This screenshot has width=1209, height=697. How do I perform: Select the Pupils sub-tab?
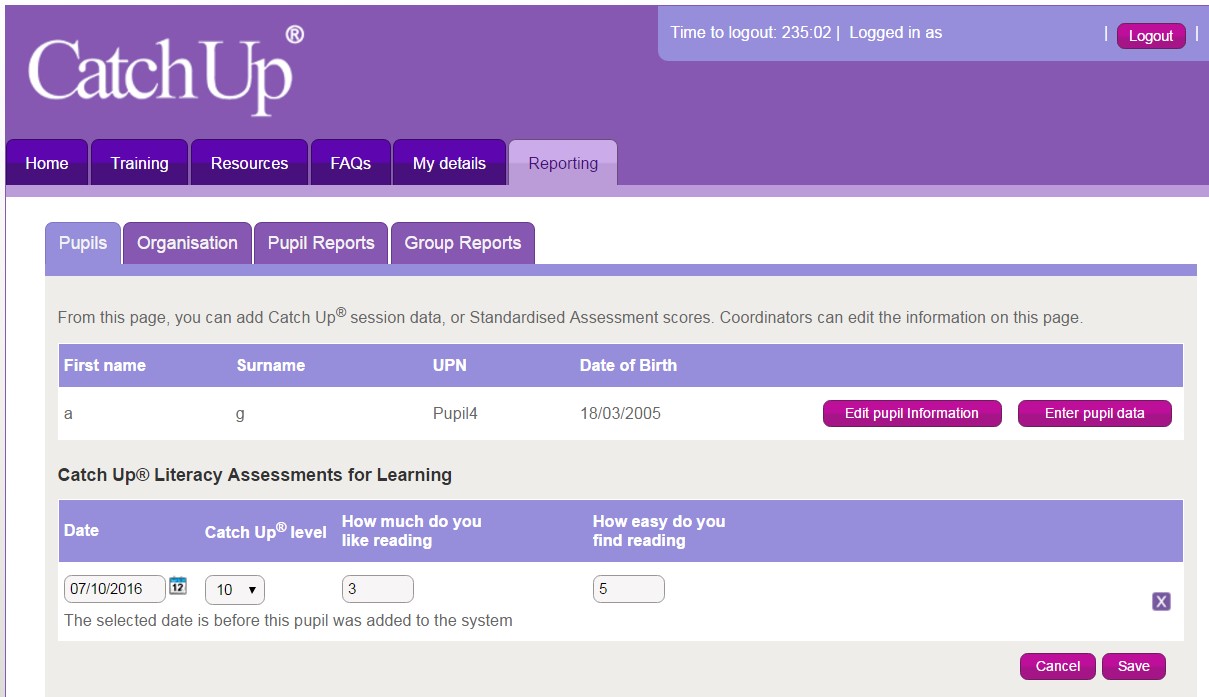[83, 243]
